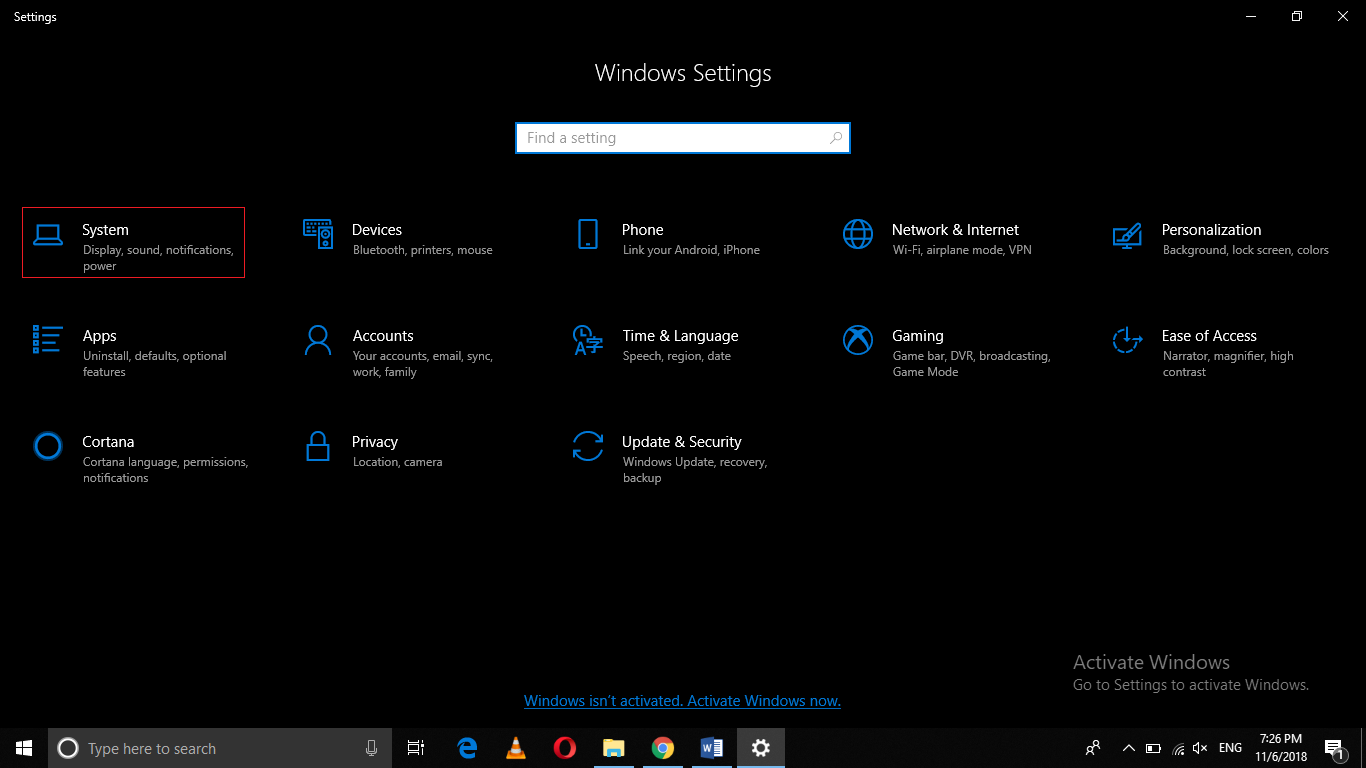Viewport: 1366px width, 768px height.
Task: Click the Activate Windows now link
Action: point(682,700)
